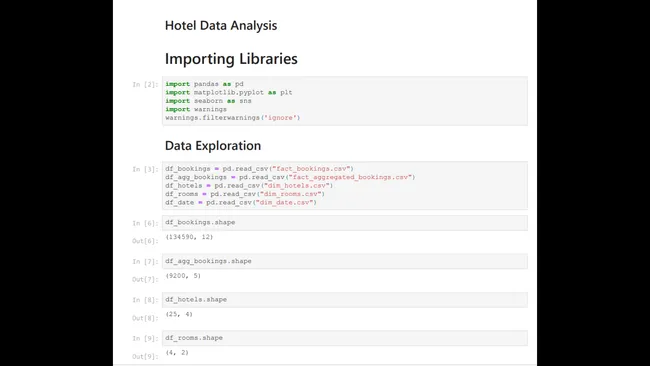Click the In [6] prompt label

(145, 223)
